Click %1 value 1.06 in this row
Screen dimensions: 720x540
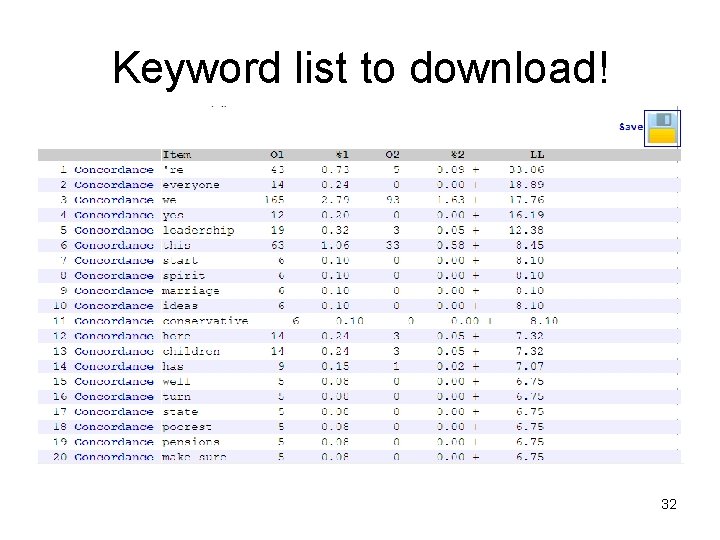pyautogui.click(x=335, y=246)
